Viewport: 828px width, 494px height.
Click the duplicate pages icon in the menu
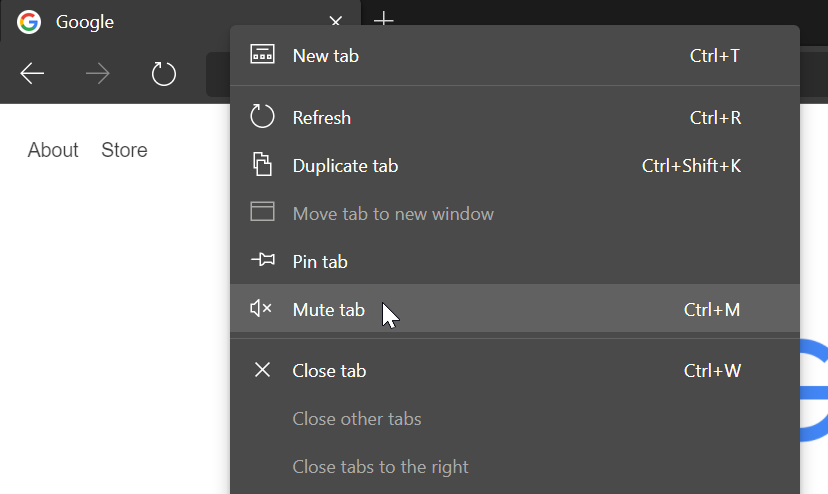tap(262, 165)
